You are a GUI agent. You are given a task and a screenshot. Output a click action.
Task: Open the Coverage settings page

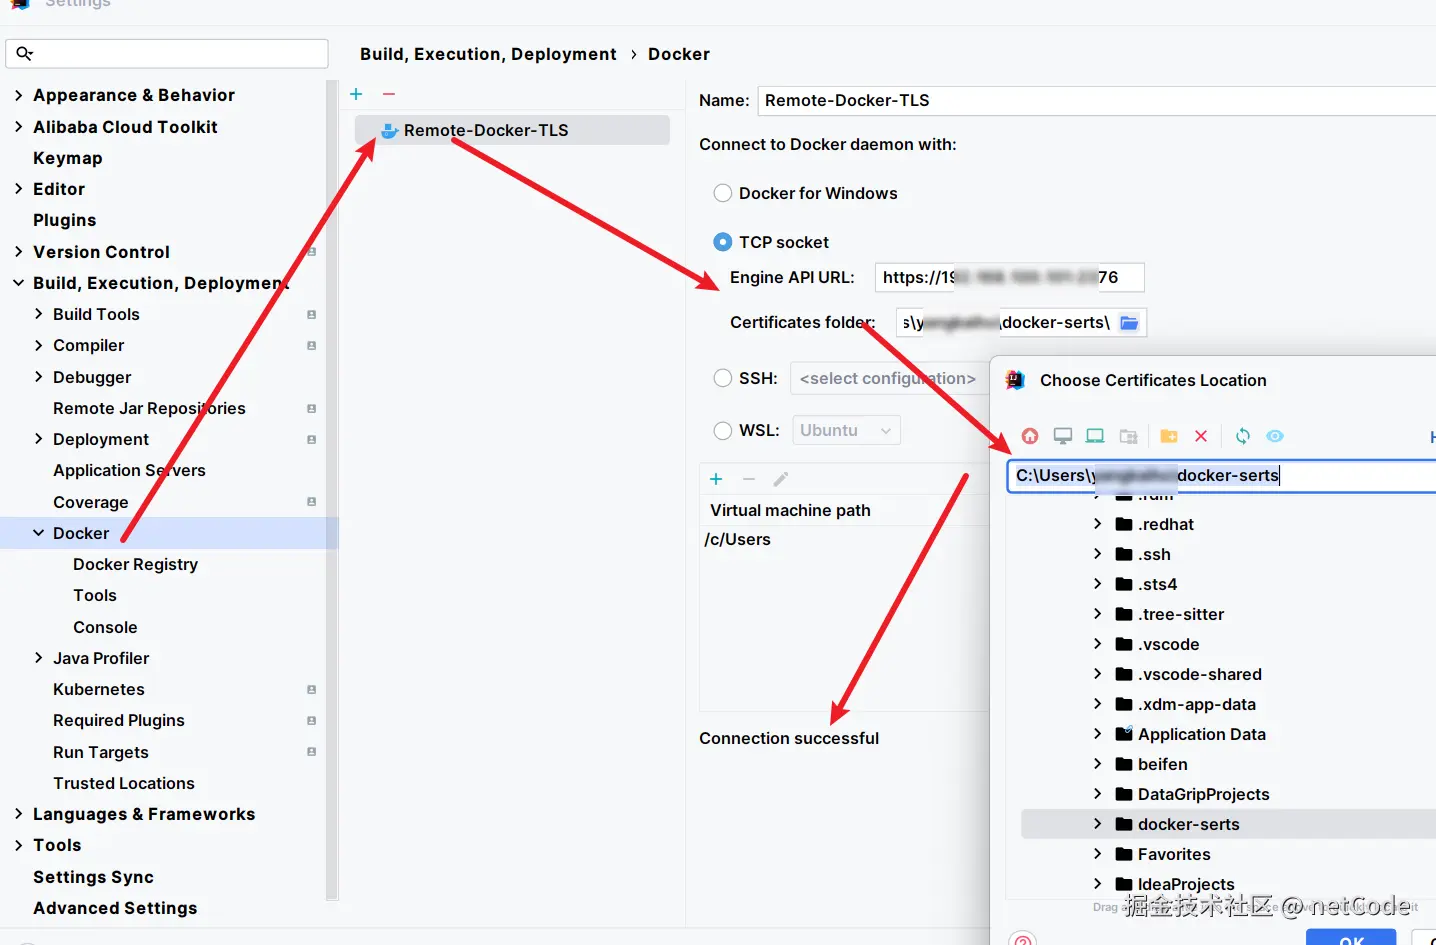coord(90,502)
